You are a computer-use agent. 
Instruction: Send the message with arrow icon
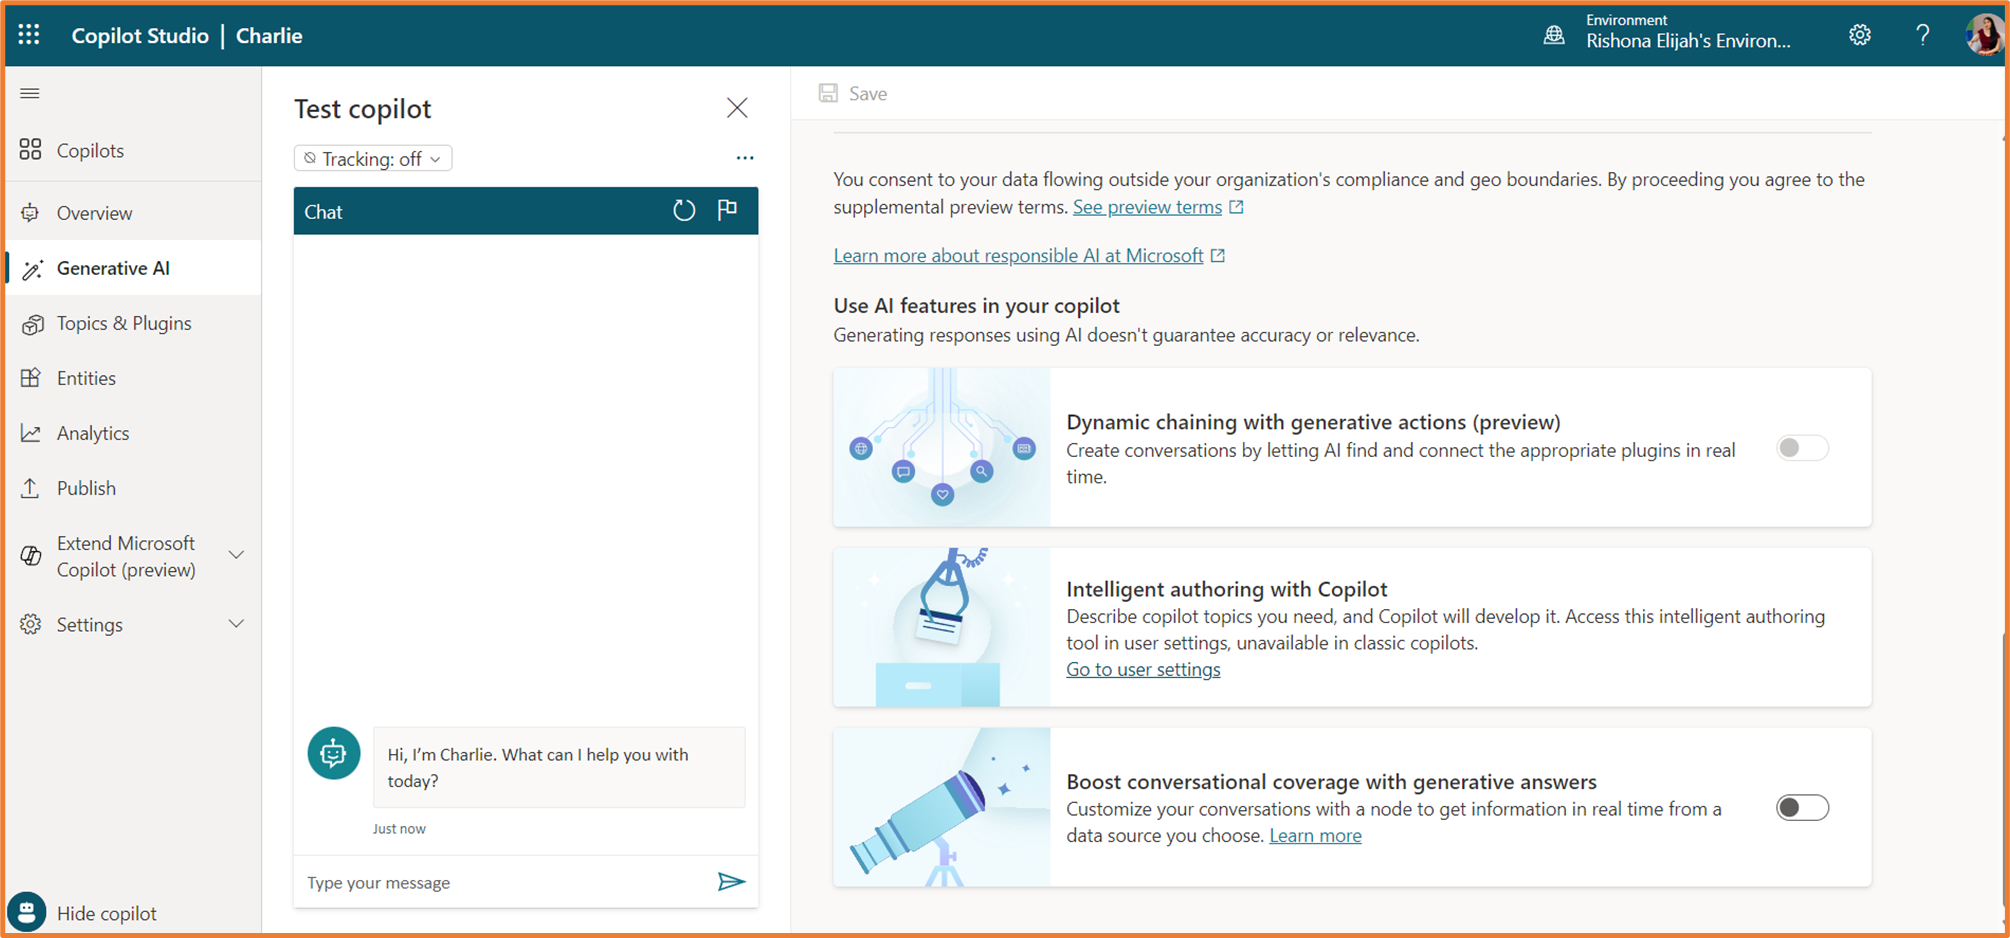(731, 881)
